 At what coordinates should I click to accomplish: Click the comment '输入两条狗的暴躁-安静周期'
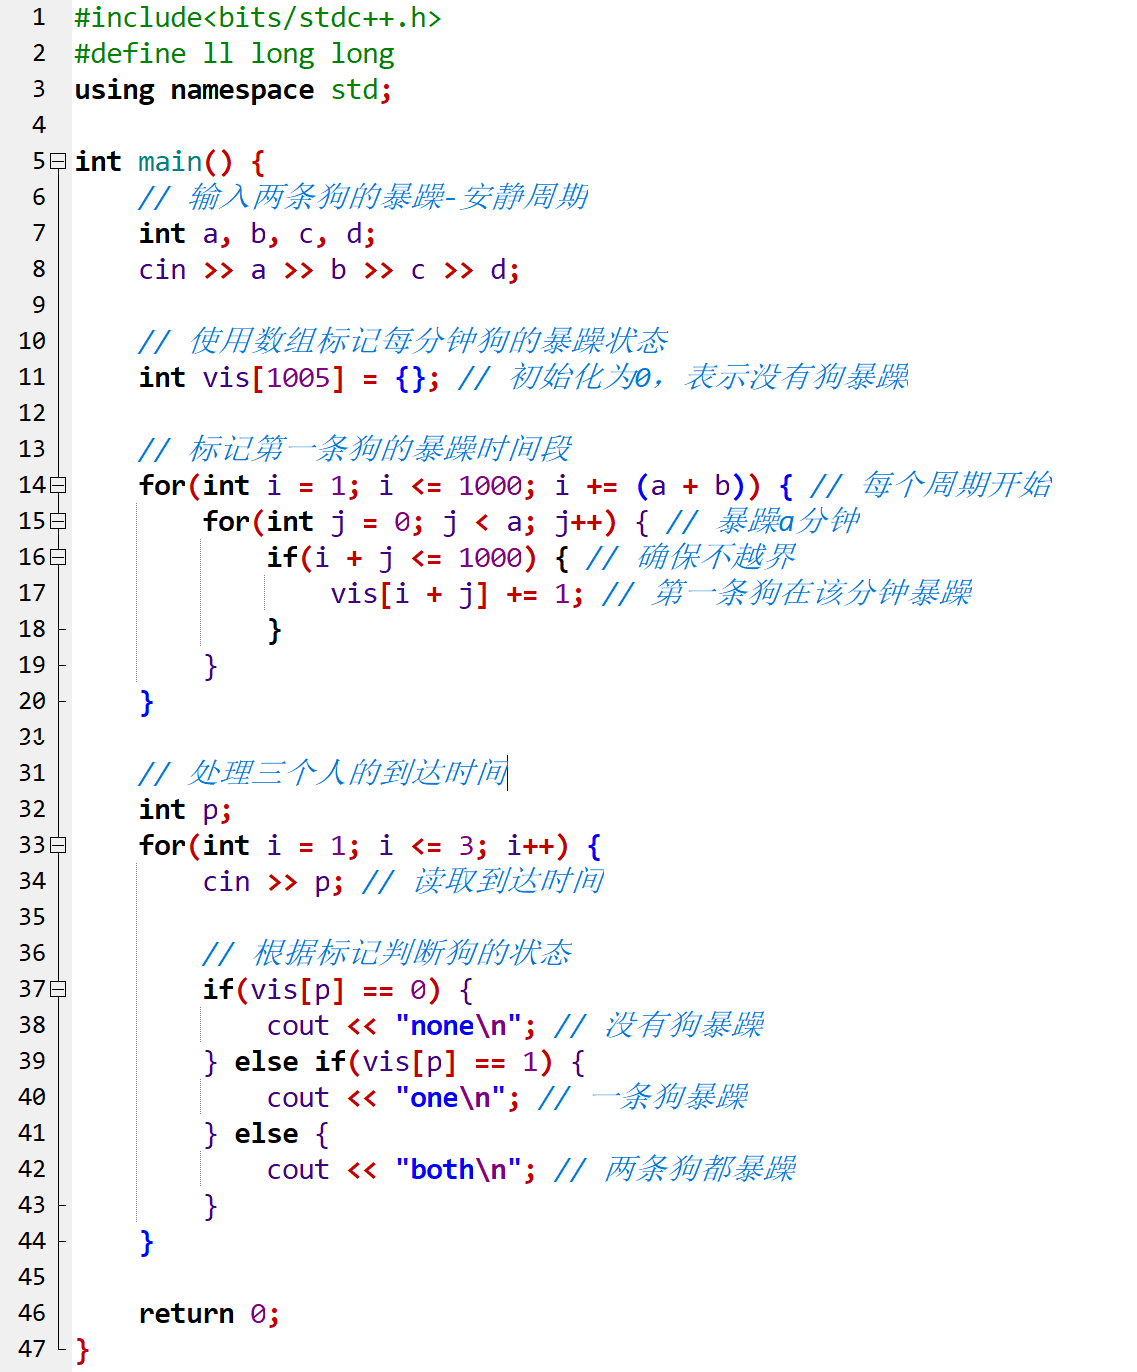coord(364,197)
